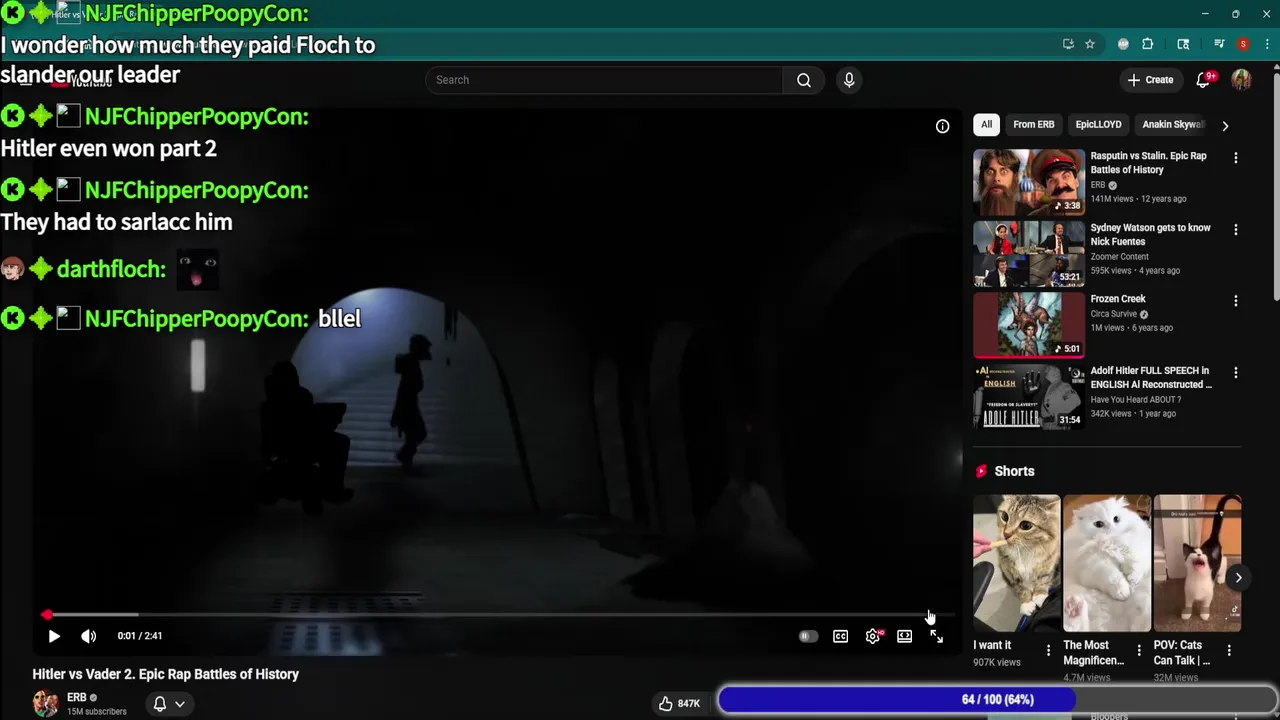Enter full screen mode
1280x720 pixels.
(936, 636)
